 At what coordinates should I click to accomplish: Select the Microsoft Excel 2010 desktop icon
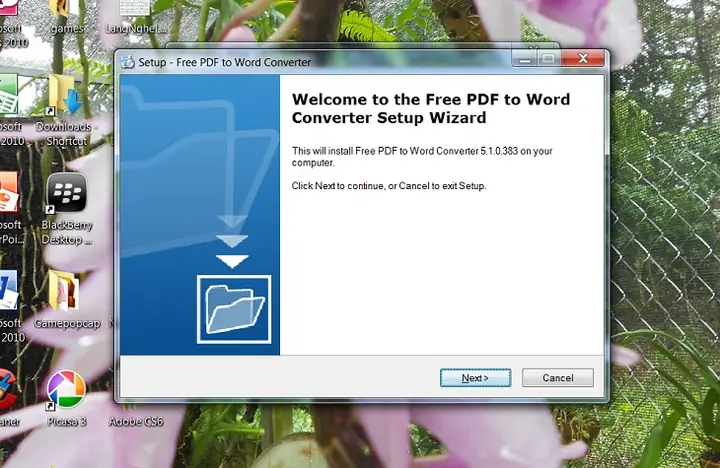[x=10, y=110]
